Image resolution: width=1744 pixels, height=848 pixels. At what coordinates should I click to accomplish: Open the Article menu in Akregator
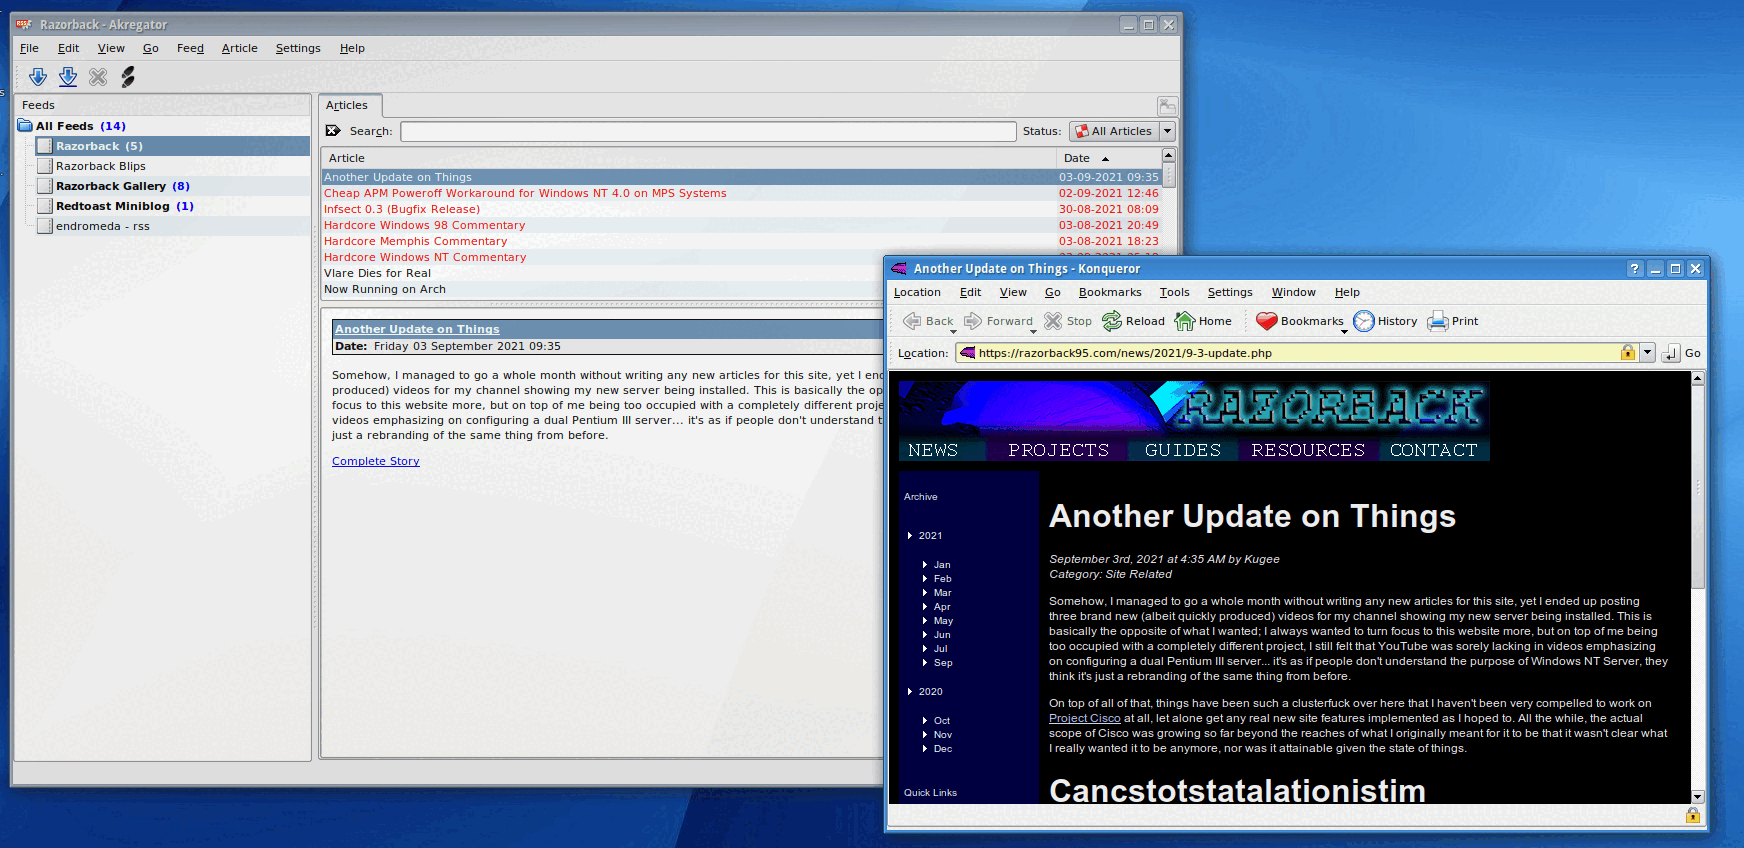(x=240, y=48)
